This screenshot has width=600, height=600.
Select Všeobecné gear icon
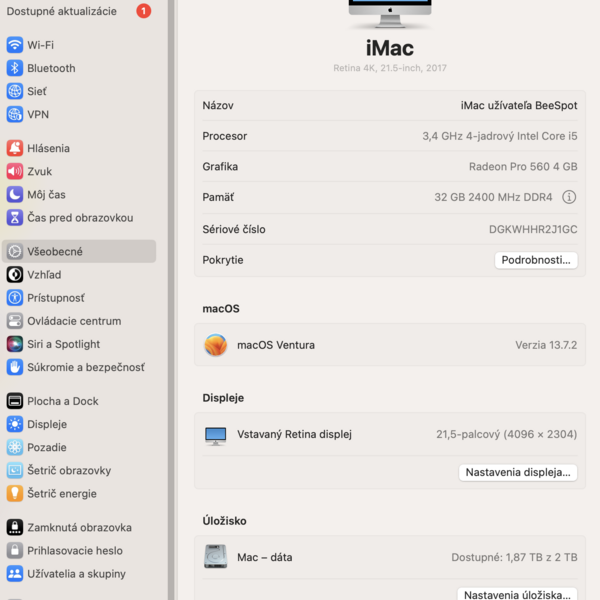click(15, 251)
